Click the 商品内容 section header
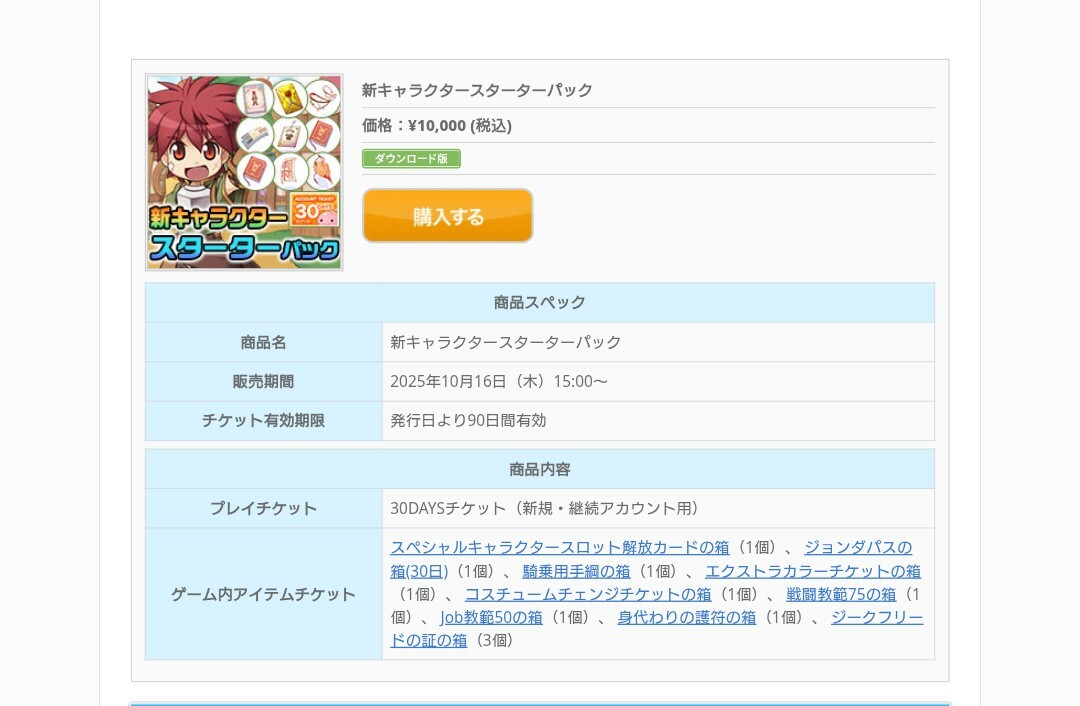 (540, 469)
